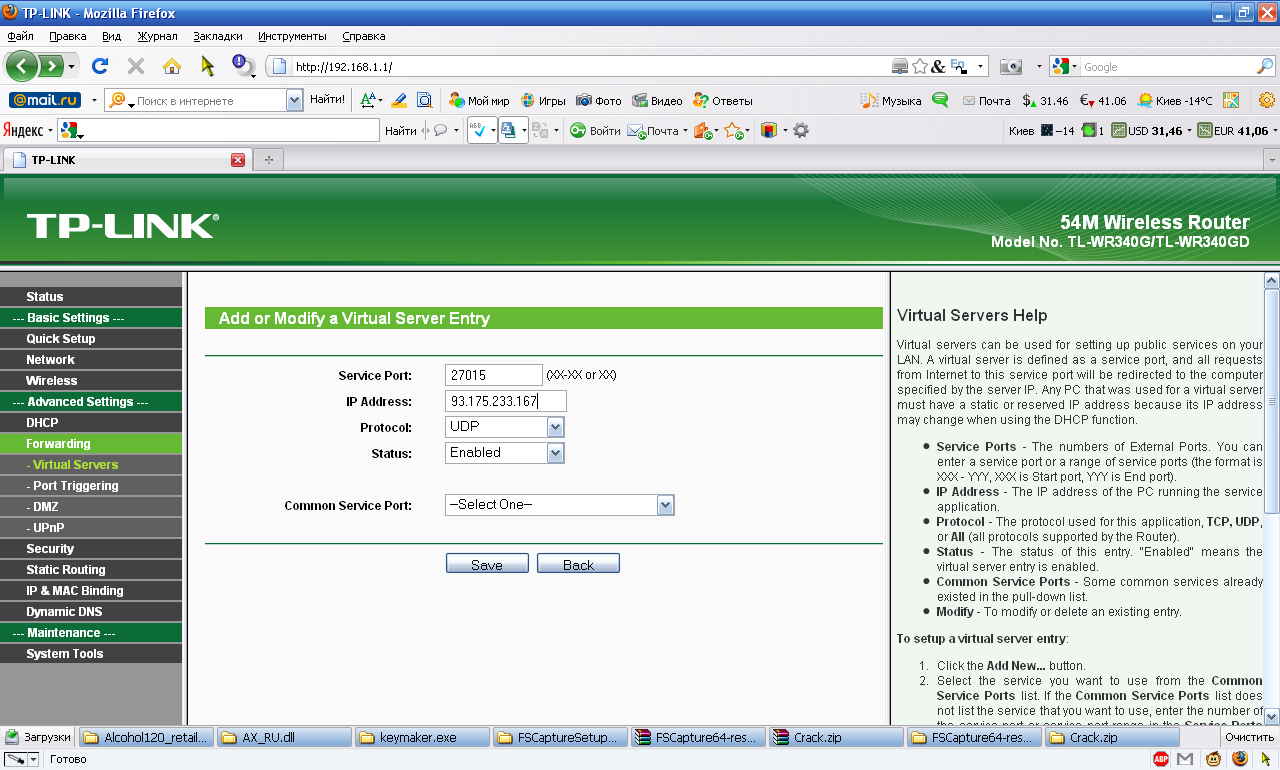
Task: Open the Файл menu
Action: (x=21, y=36)
